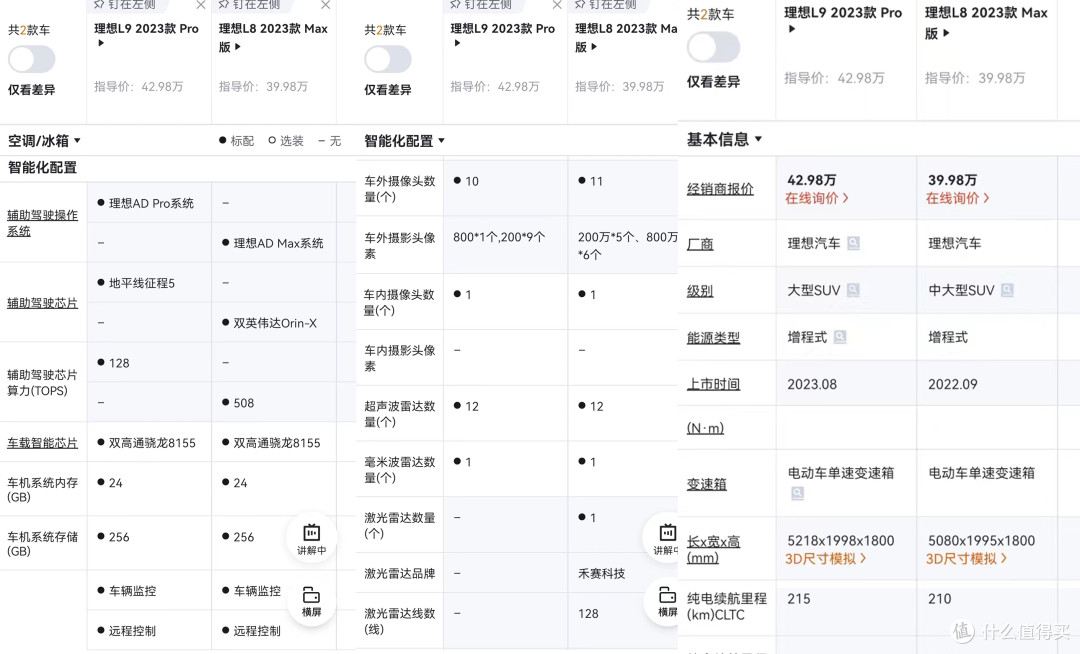Open 理想L8 2023款 Max版 selector in left screenshot
Image resolution: width=1080 pixels, height=654 pixels.
(273, 37)
